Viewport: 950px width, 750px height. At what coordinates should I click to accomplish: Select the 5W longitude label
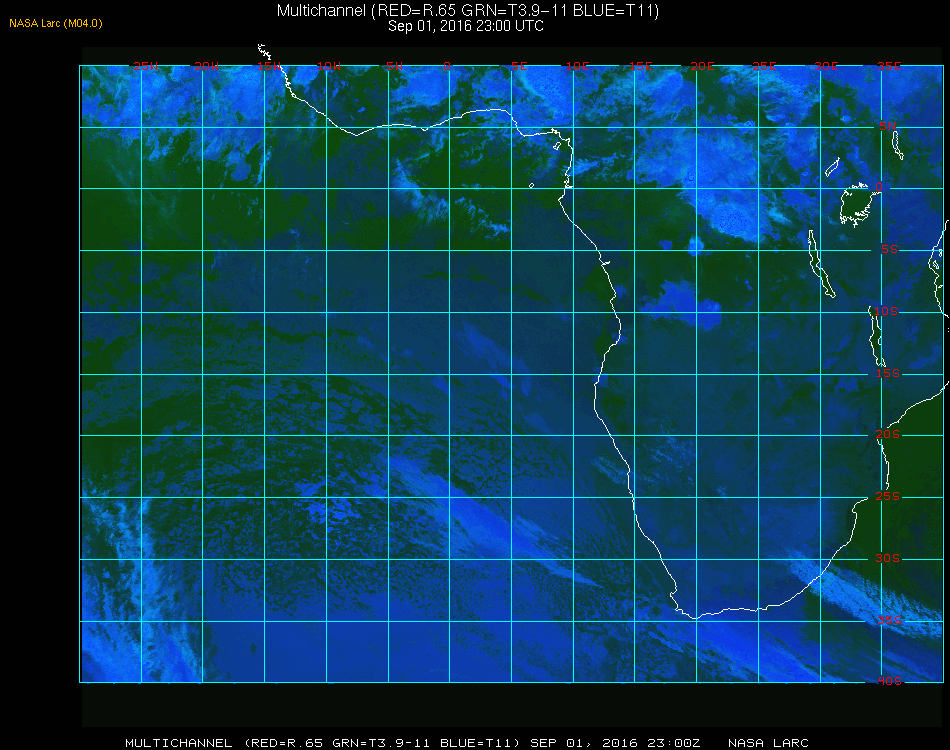(x=394, y=66)
